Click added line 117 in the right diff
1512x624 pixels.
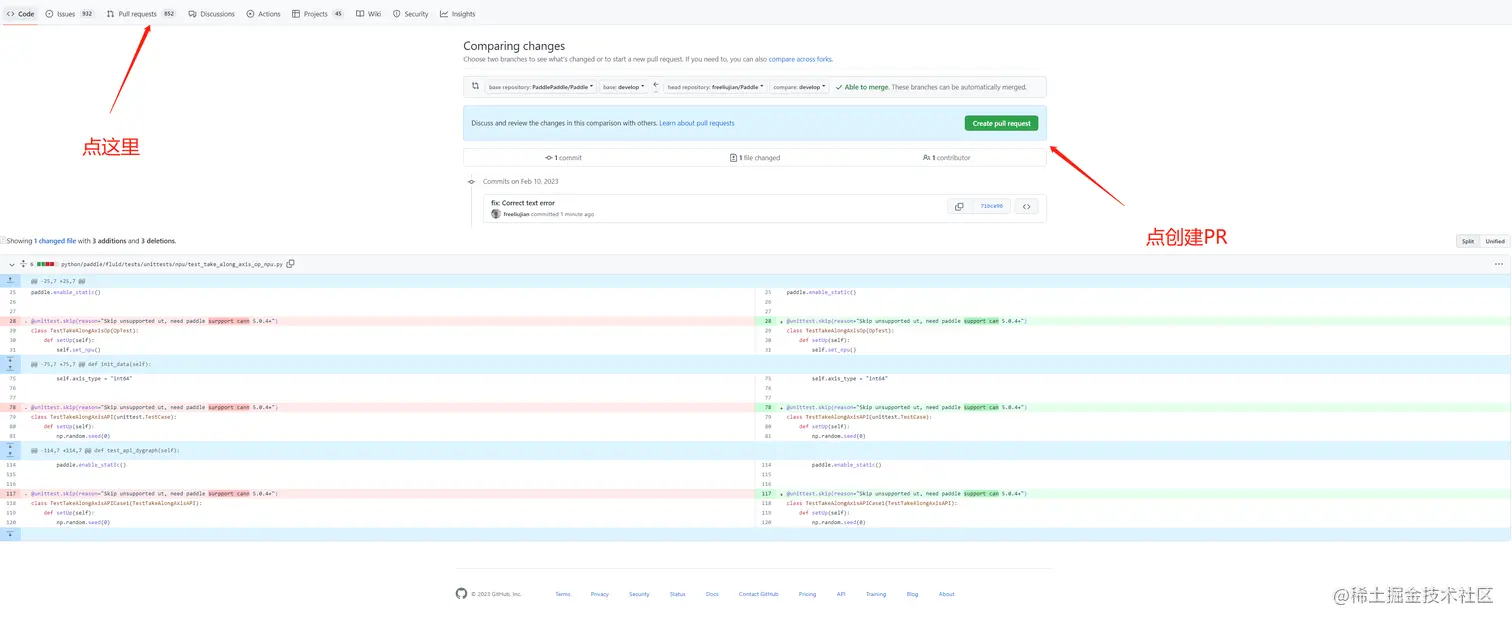pos(1133,493)
